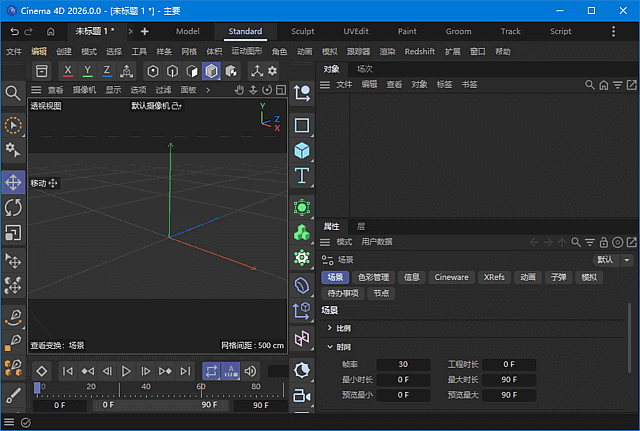Open the 渲染 menu
The image size is (640, 431).
(x=388, y=51)
